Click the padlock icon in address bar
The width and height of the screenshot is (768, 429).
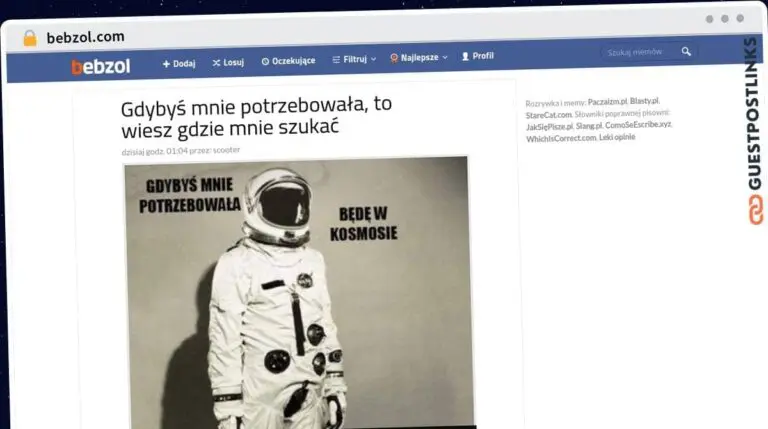(x=29, y=38)
